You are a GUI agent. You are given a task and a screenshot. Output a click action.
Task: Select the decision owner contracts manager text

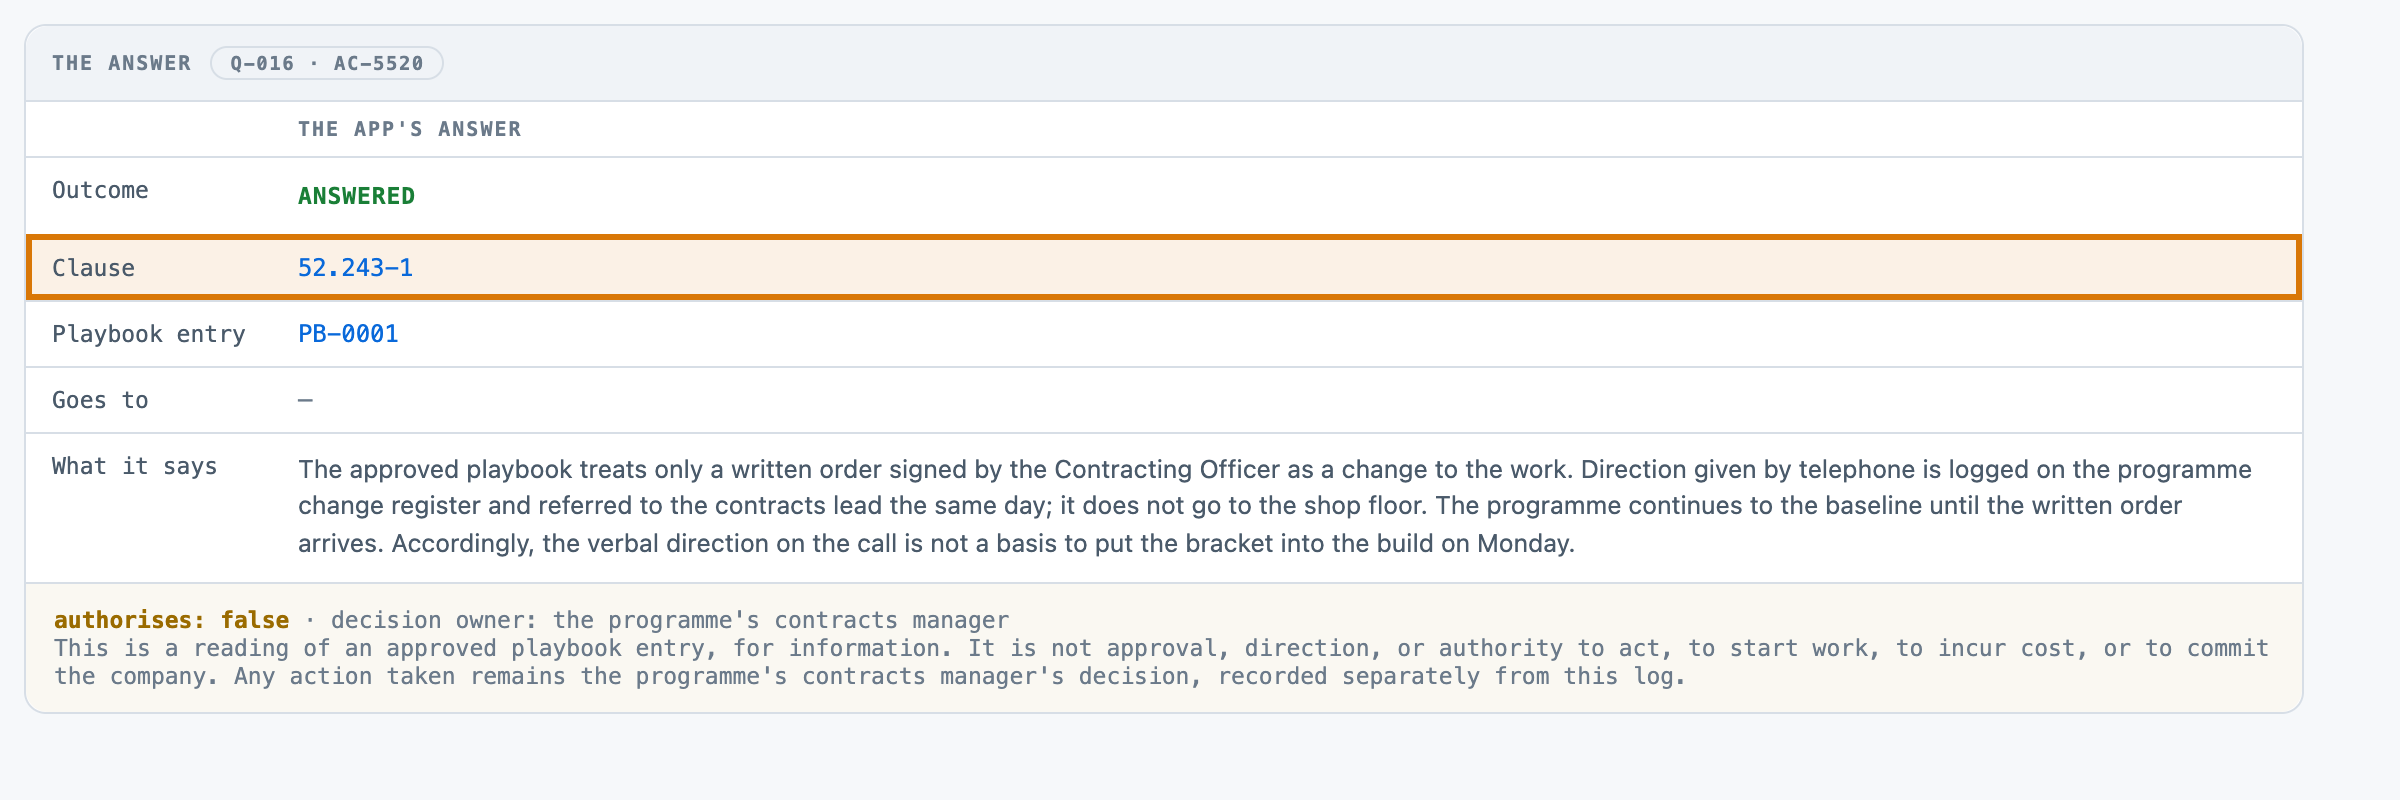(x=670, y=620)
